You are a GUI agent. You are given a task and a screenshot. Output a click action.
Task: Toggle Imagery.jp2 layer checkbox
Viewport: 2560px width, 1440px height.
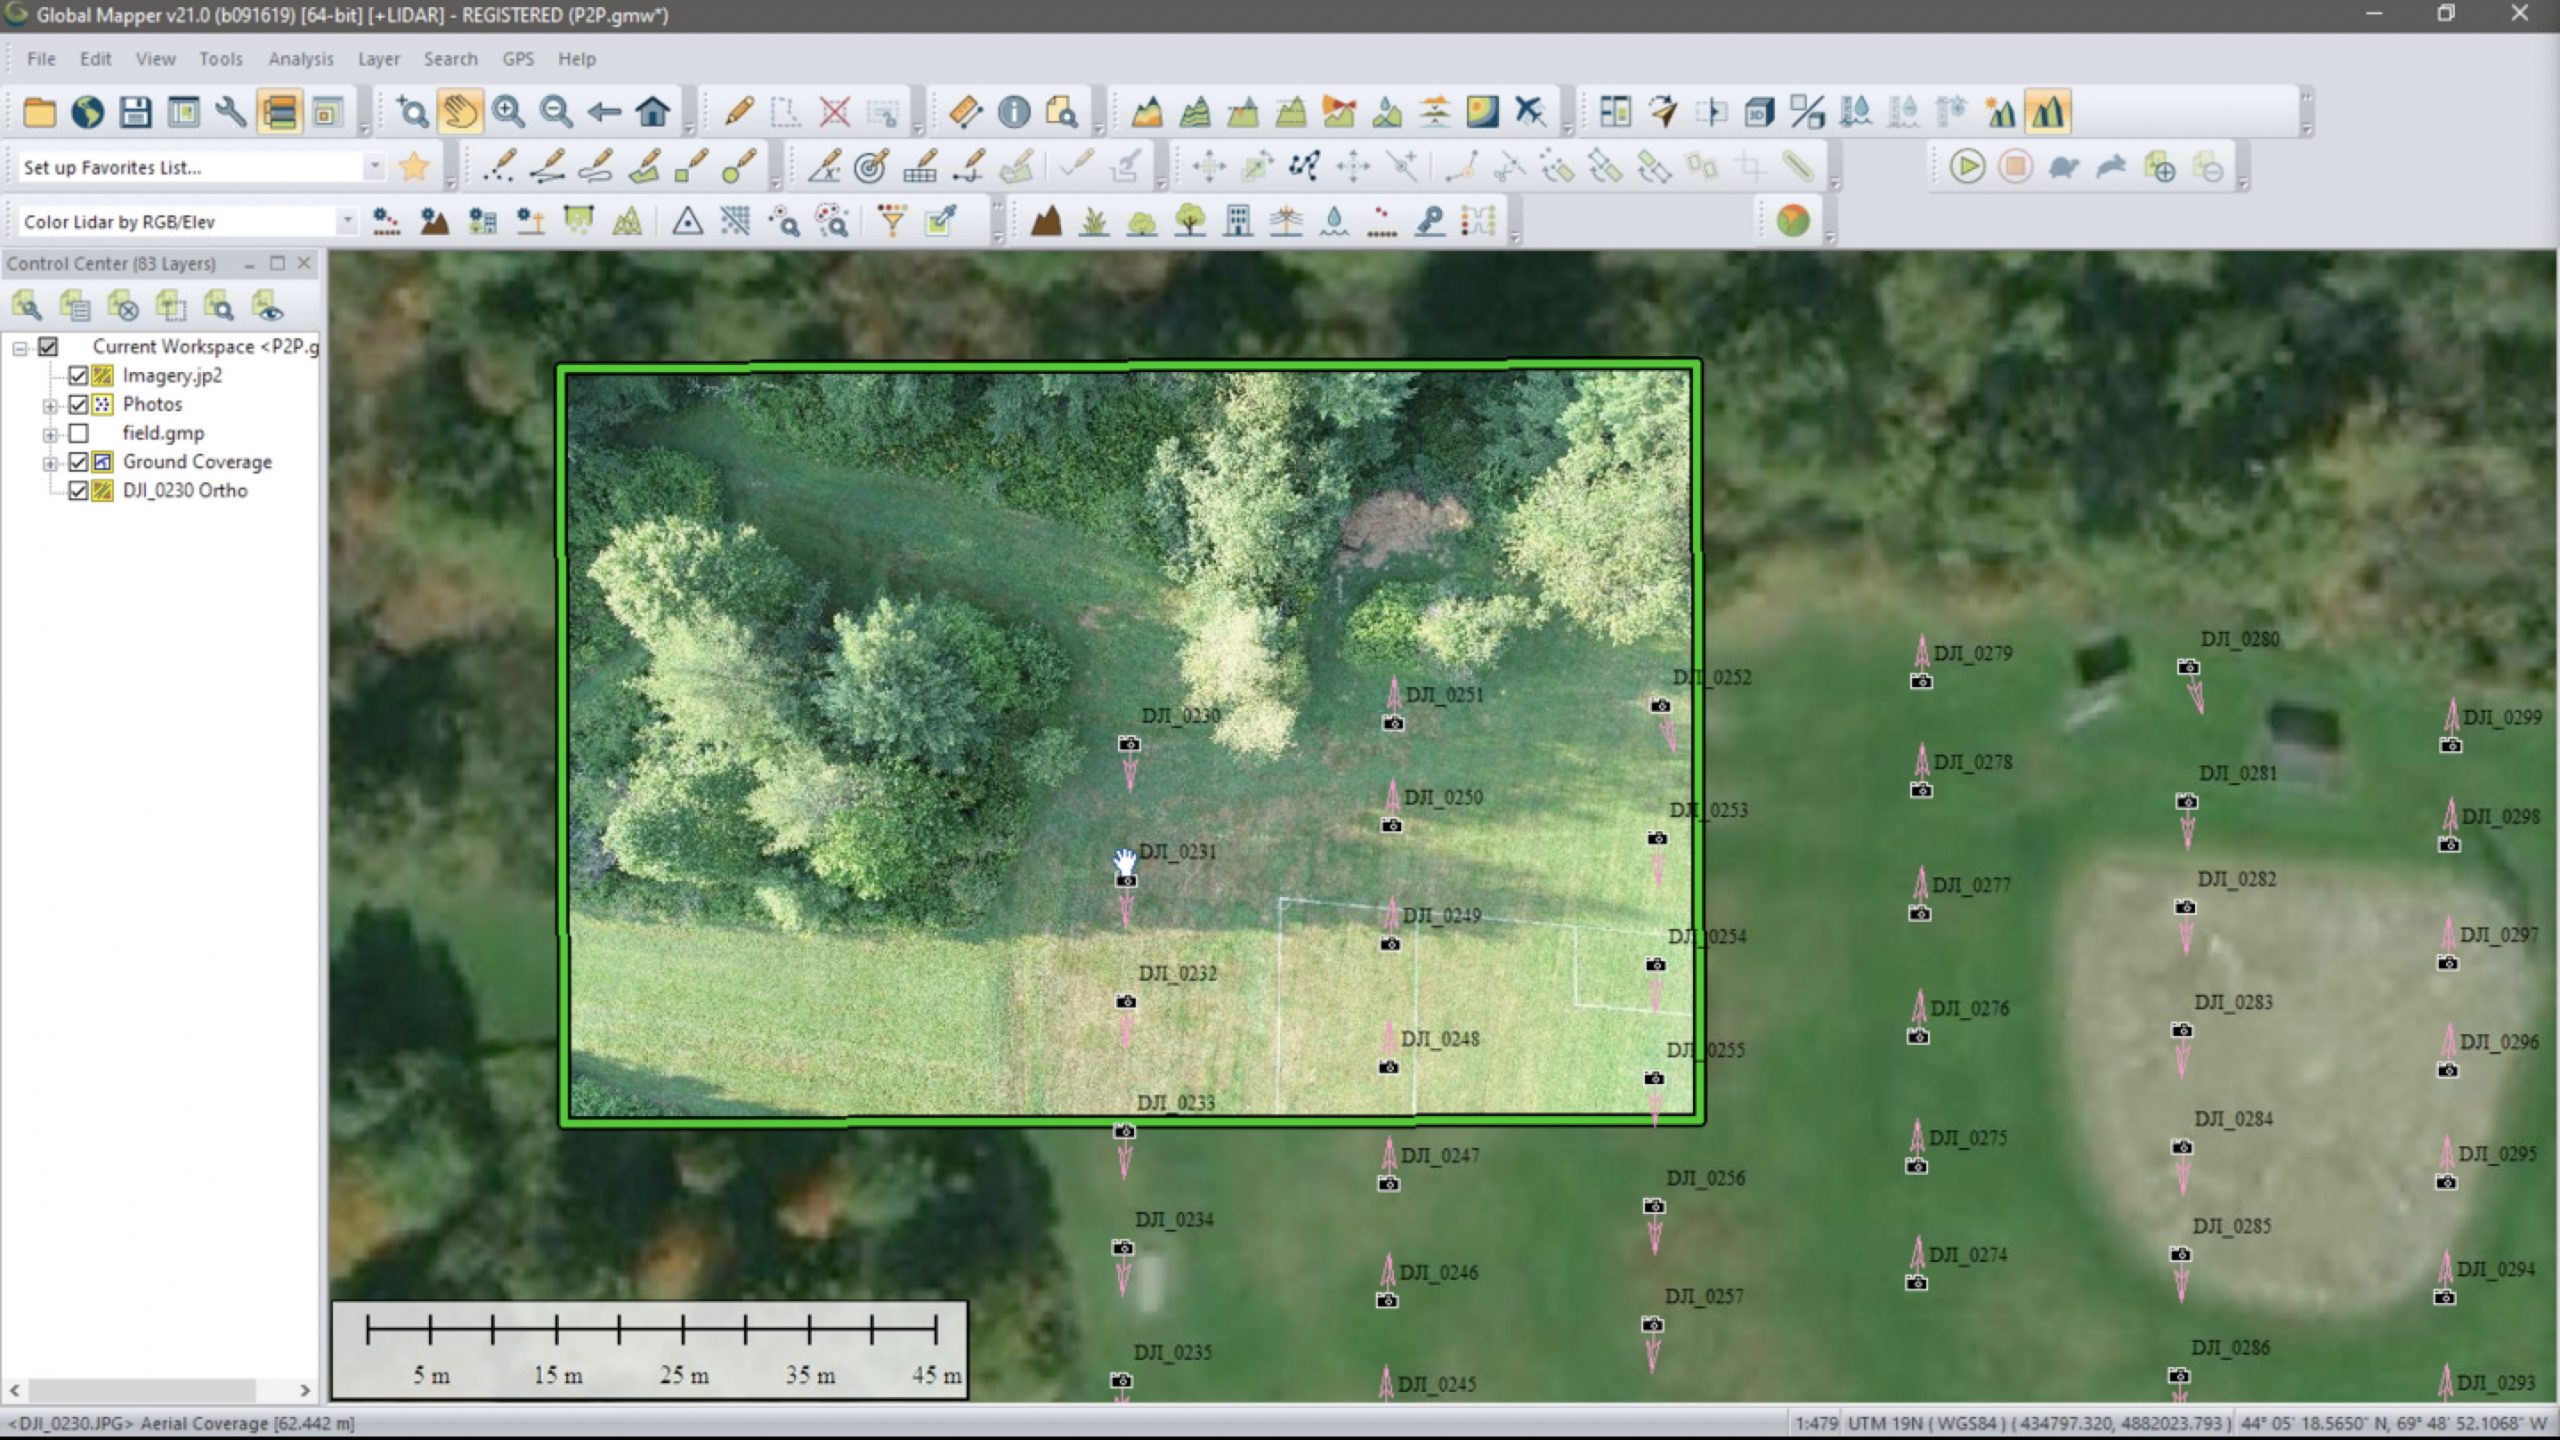point(78,376)
